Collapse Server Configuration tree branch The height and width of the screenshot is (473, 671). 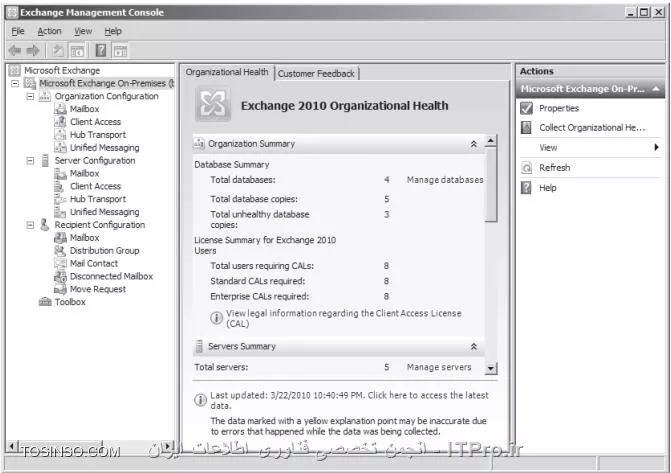point(30,161)
